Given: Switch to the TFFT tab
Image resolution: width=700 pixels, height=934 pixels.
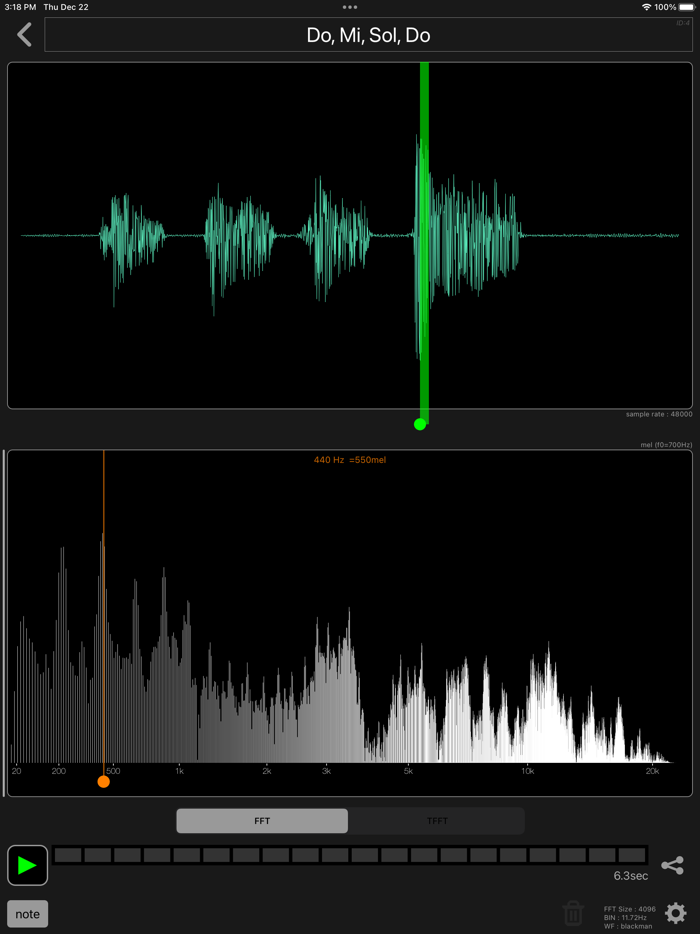Looking at the screenshot, I should coord(437,821).
